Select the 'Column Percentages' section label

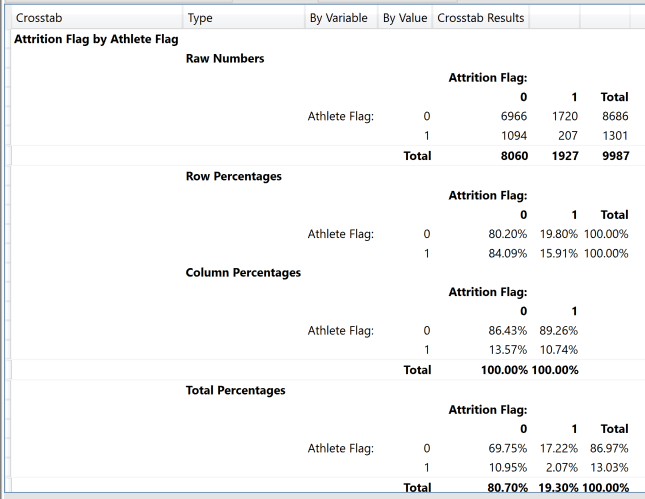(243, 272)
